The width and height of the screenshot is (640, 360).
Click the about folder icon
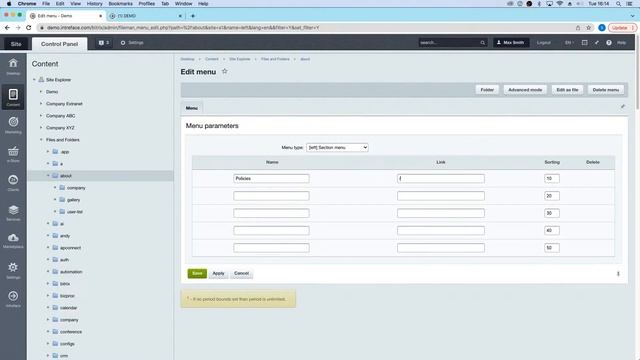[55, 176]
